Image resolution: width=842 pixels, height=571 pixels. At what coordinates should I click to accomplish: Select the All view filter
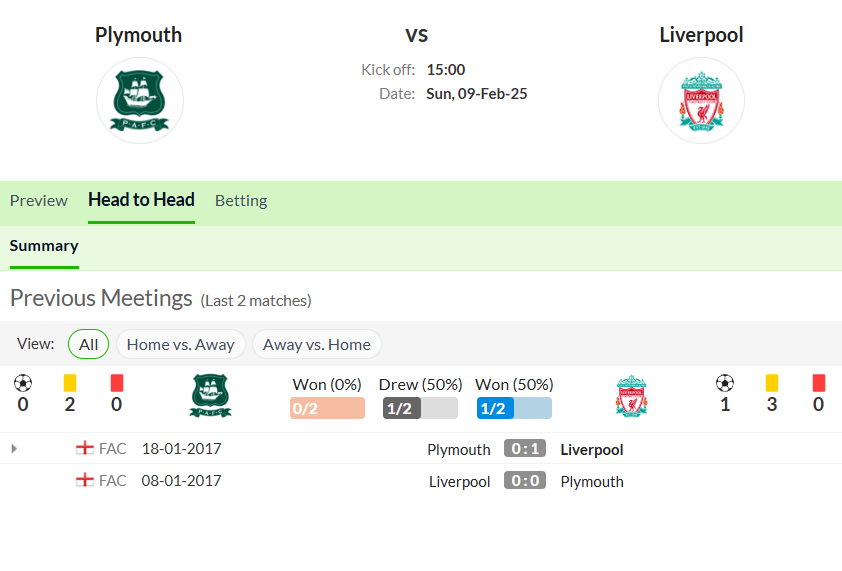click(x=89, y=344)
